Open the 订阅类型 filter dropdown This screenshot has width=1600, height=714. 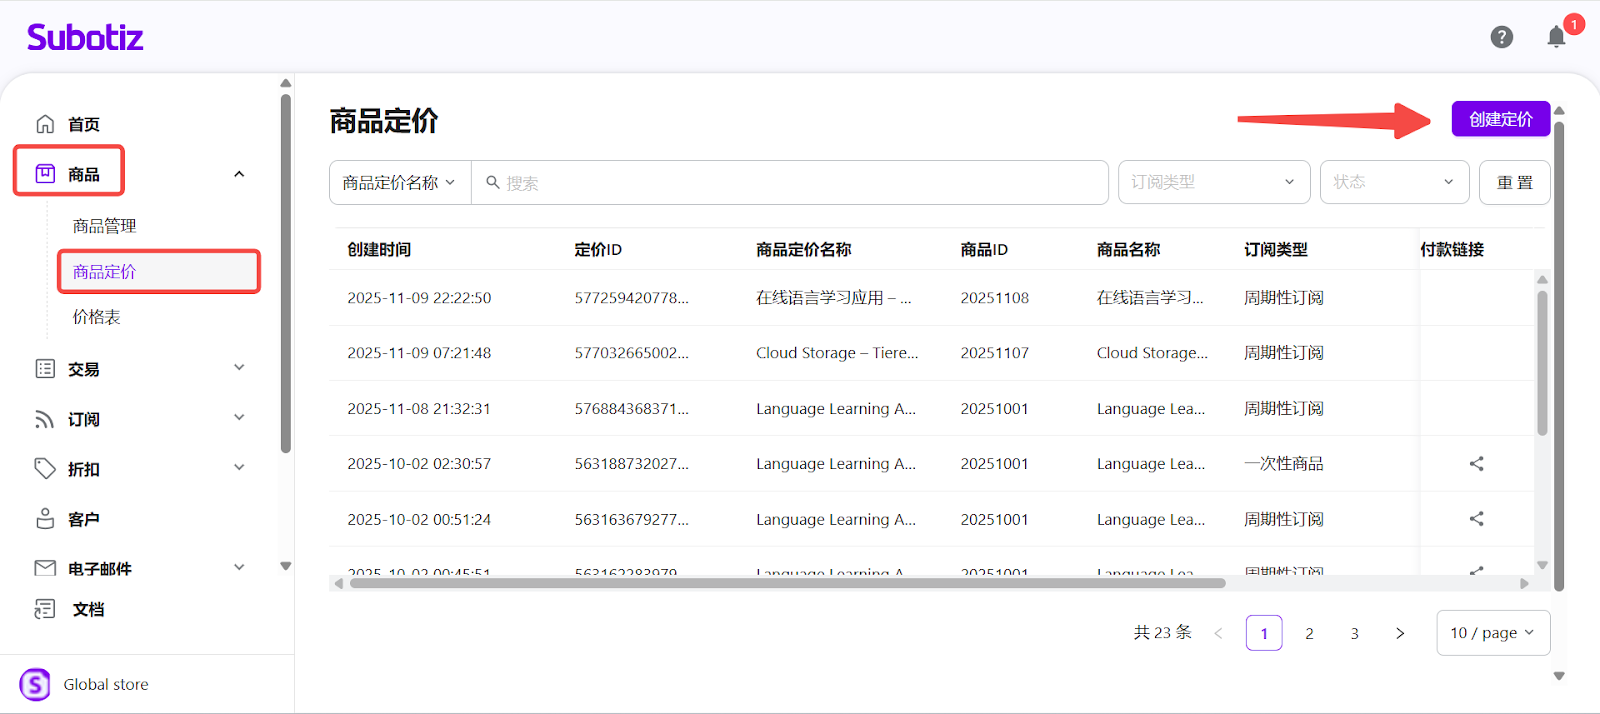(1213, 182)
